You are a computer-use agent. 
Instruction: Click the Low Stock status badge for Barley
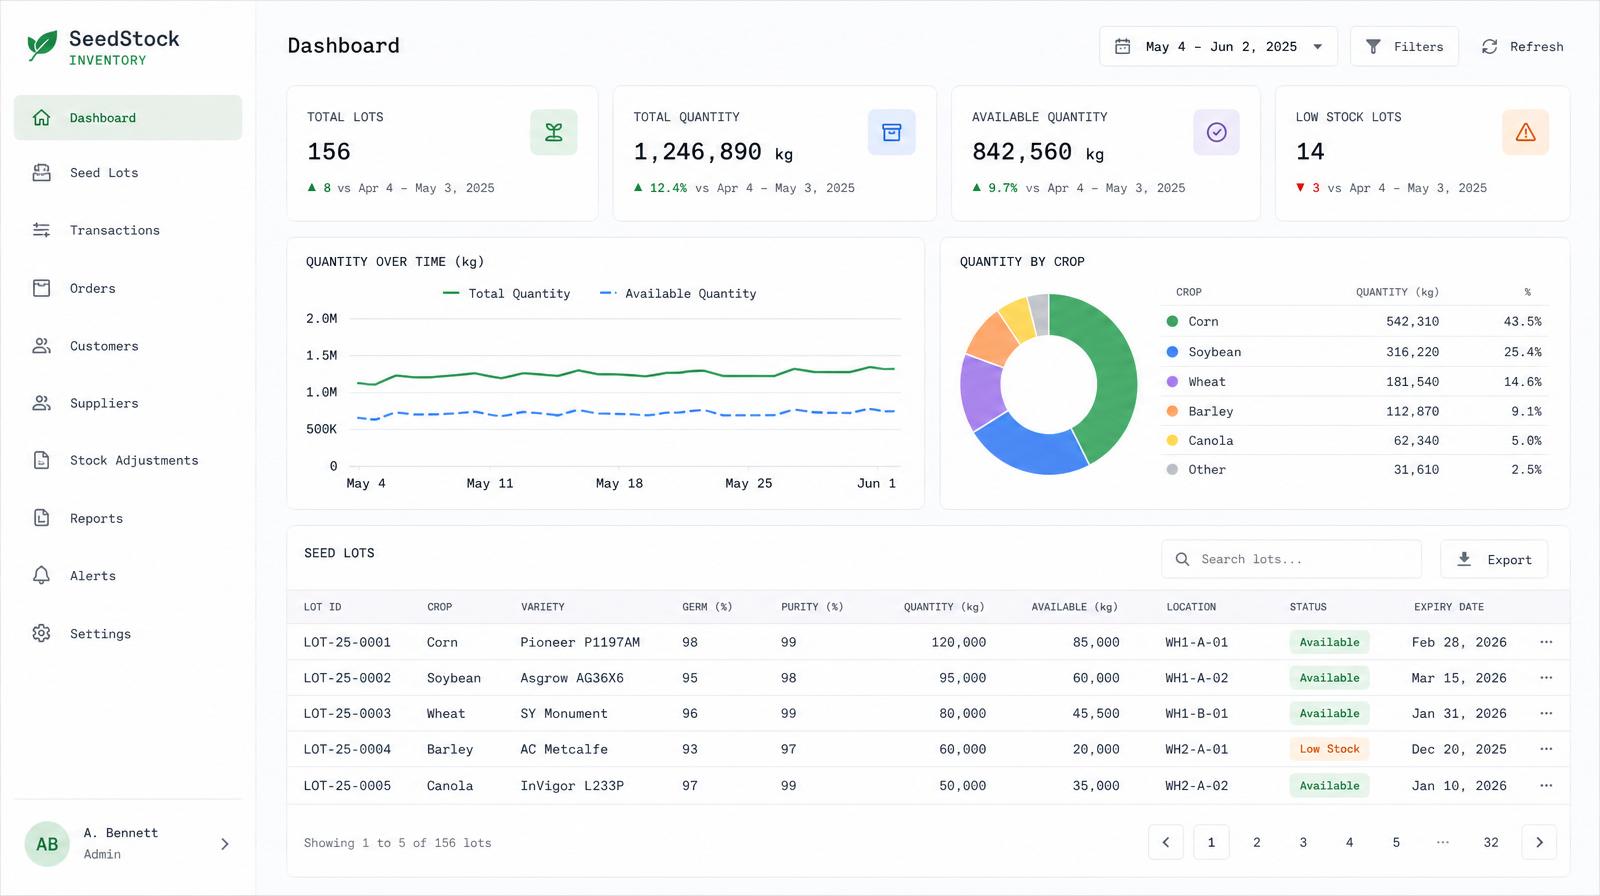click(x=1329, y=749)
